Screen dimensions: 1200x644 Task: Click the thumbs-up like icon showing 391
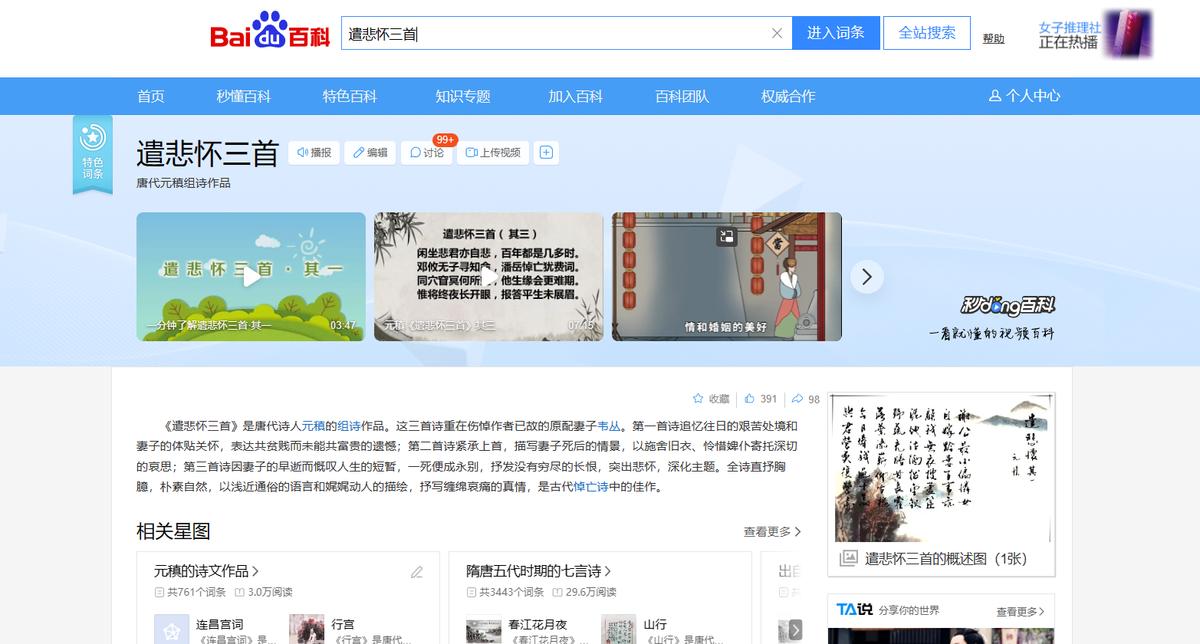click(752, 399)
